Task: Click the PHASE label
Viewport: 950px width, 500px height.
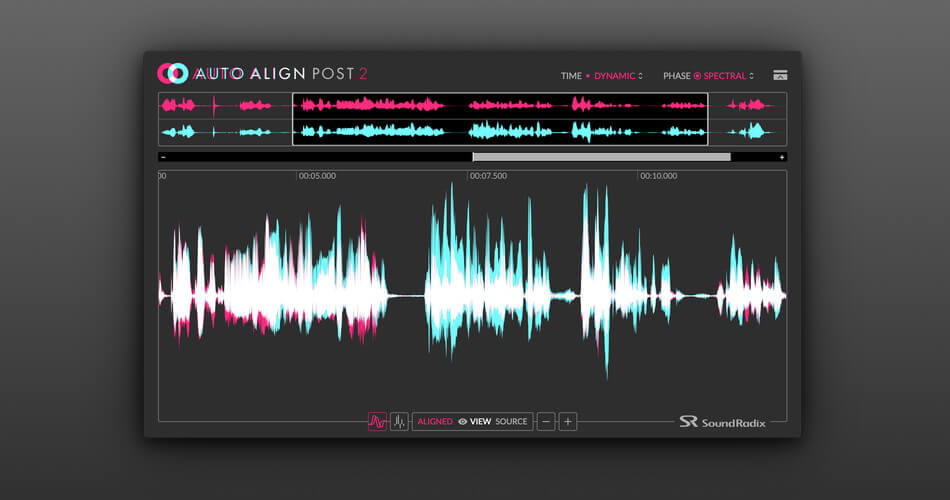Action: tap(677, 76)
